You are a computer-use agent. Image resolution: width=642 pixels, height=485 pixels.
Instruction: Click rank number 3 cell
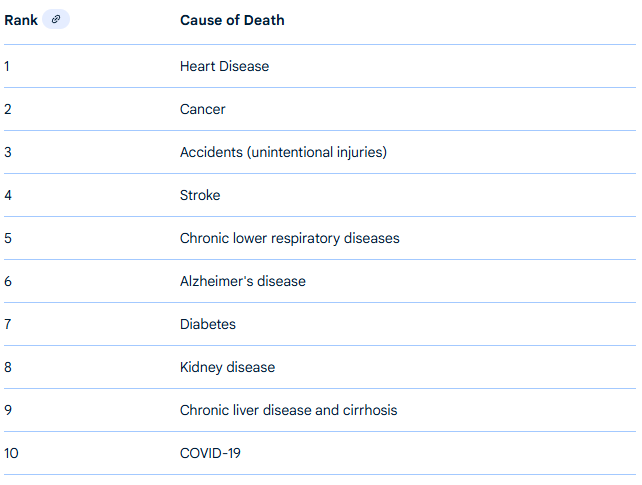[x=8, y=152]
